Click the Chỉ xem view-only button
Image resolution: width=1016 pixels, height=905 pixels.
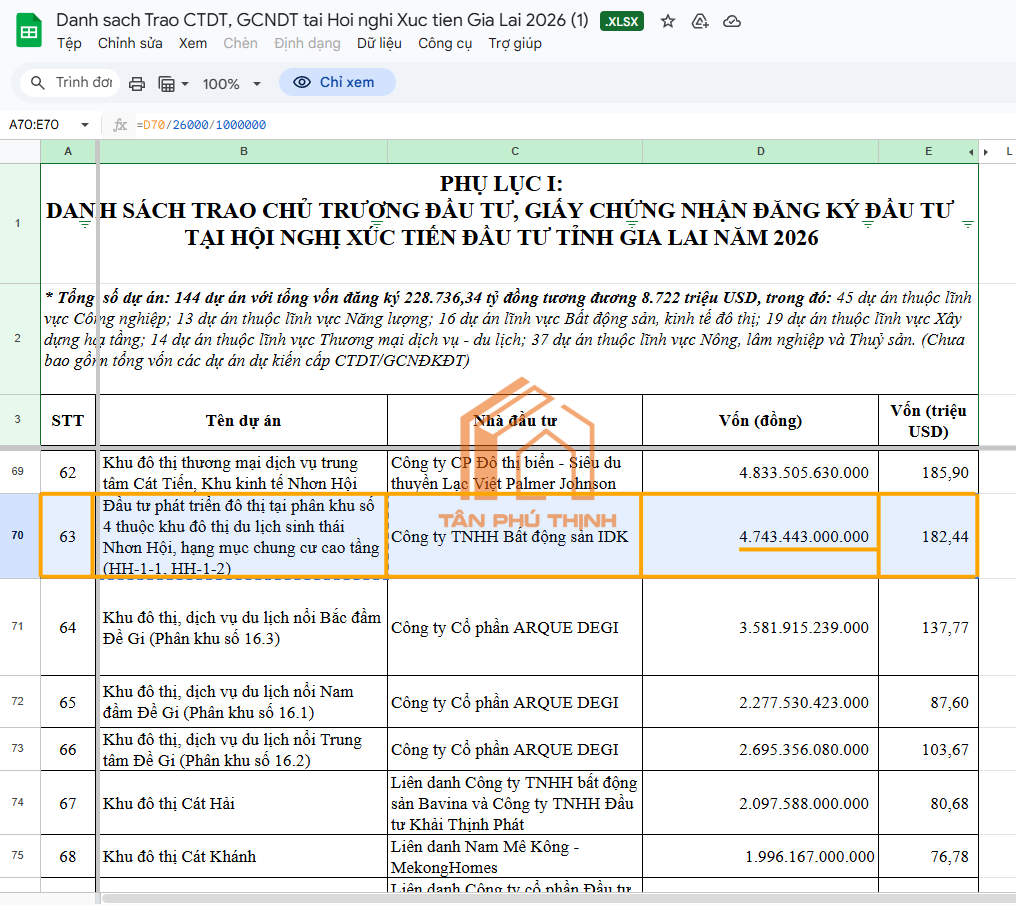click(x=337, y=82)
